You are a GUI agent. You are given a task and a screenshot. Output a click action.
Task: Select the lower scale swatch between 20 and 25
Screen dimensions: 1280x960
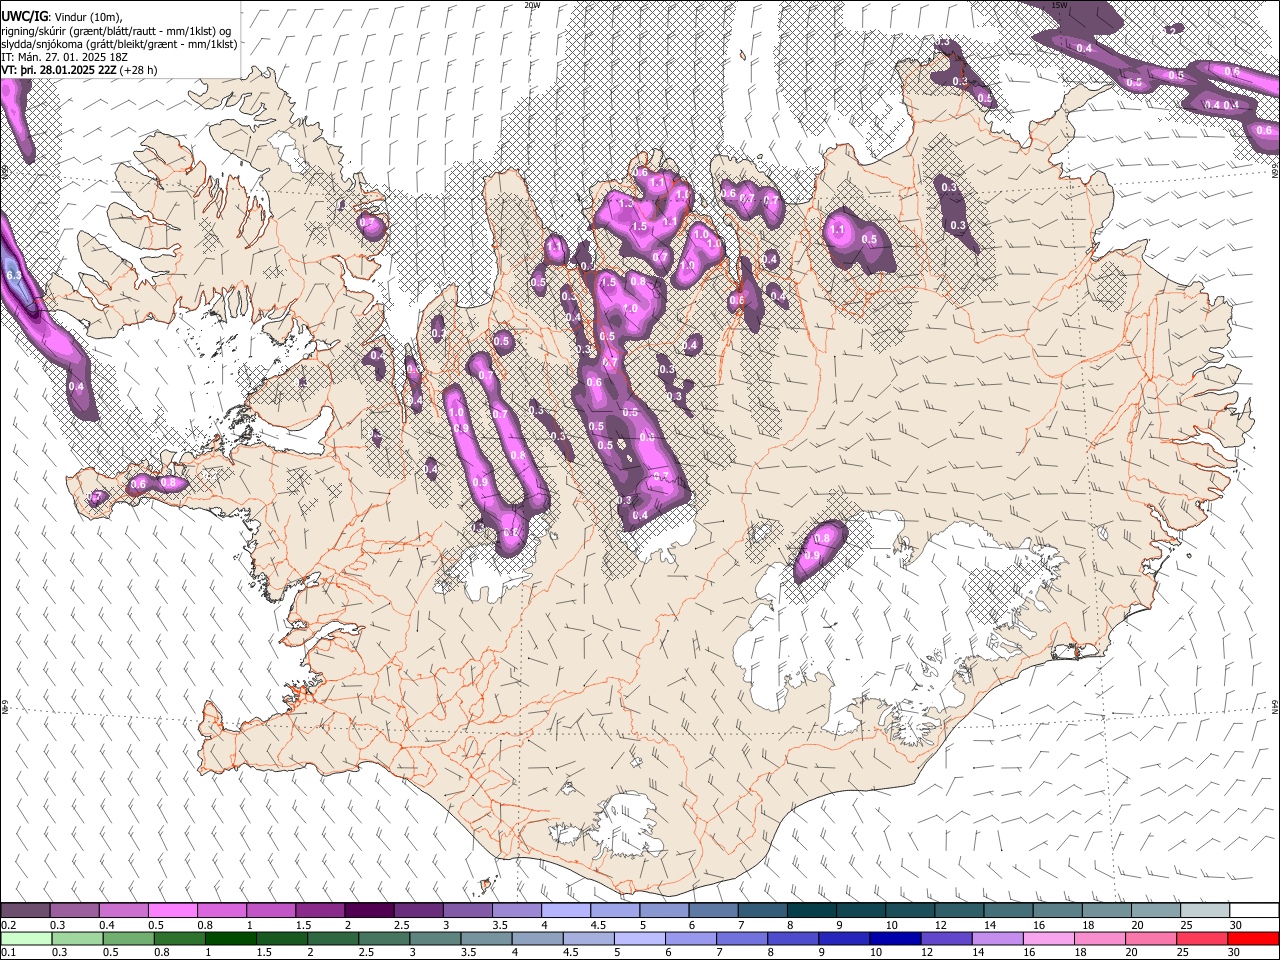pos(1150,939)
